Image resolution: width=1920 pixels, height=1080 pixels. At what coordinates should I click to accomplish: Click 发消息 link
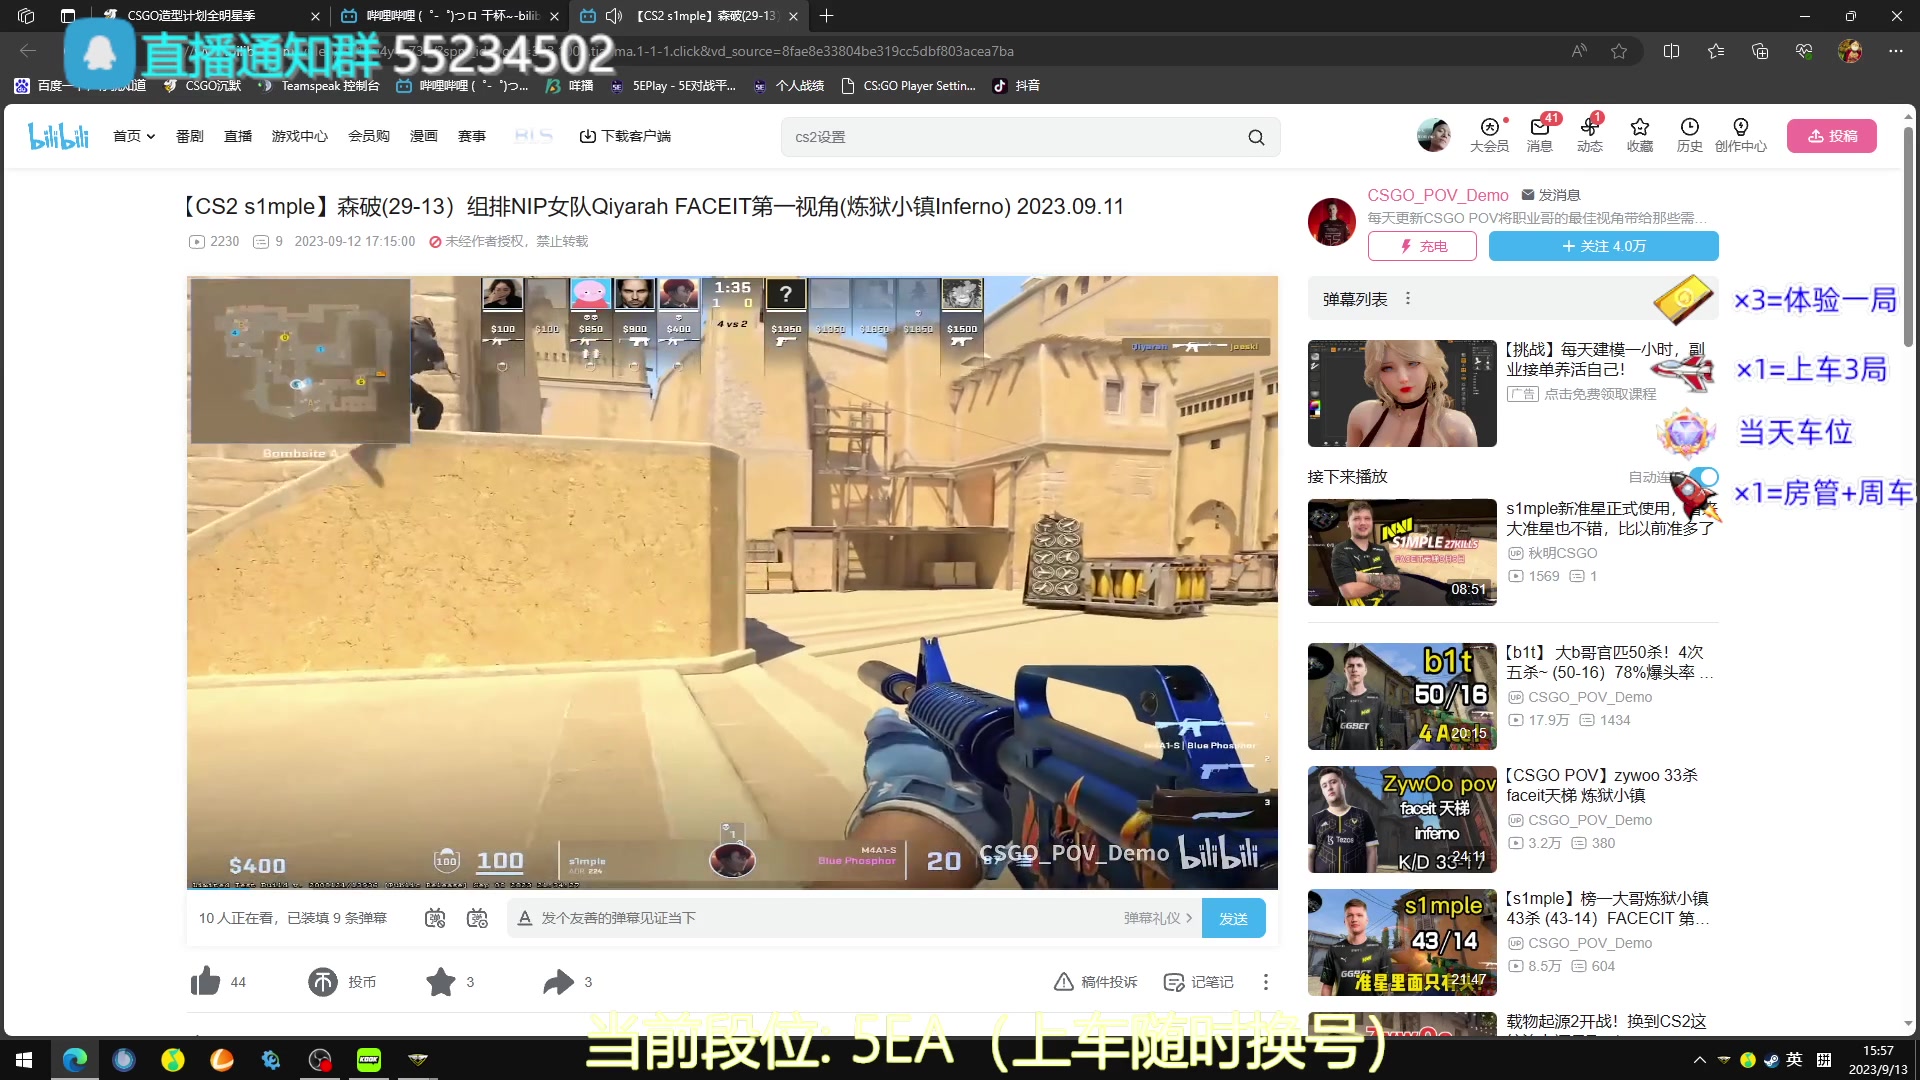click(x=1551, y=195)
